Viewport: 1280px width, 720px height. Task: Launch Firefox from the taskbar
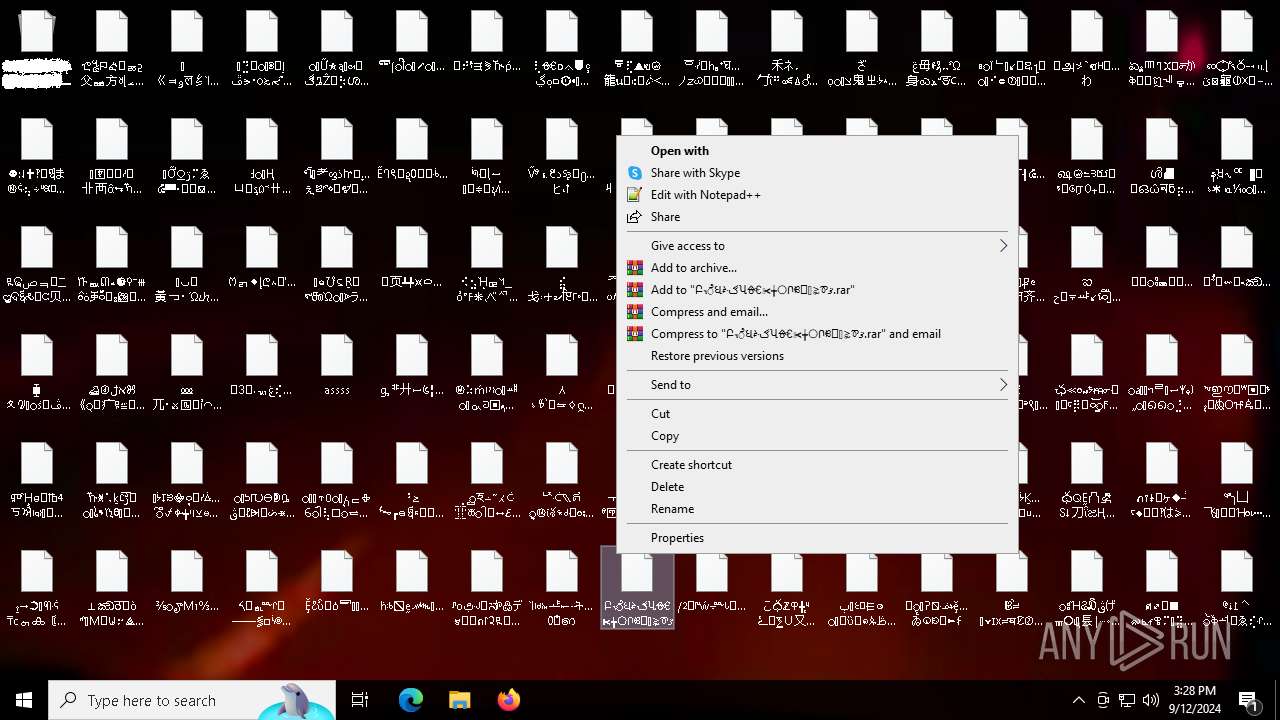508,700
